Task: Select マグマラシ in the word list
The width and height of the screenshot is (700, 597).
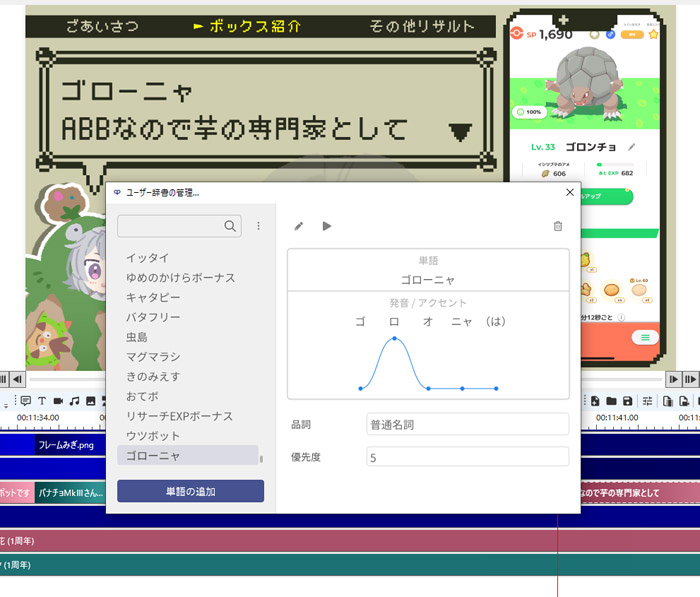Action: click(153, 356)
